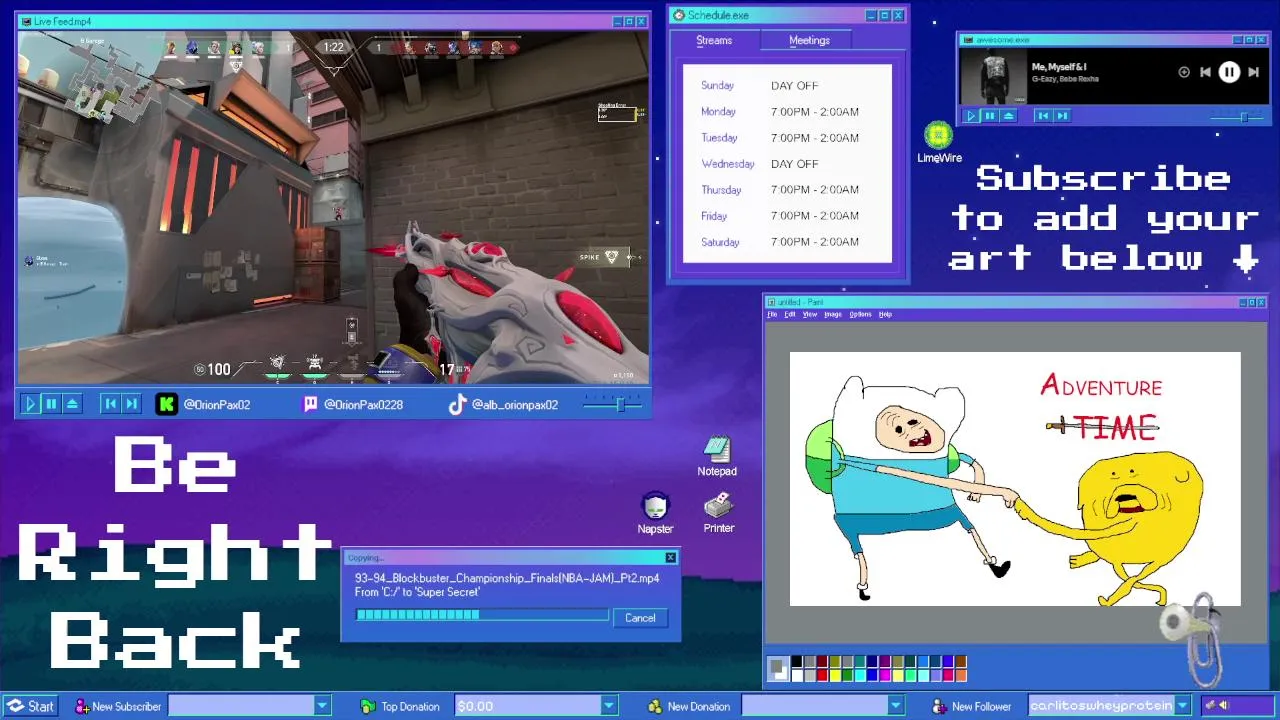Open the Edit menu in Paint
The width and height of the screenshot is (1280, 720).
(x=790, y=314)
